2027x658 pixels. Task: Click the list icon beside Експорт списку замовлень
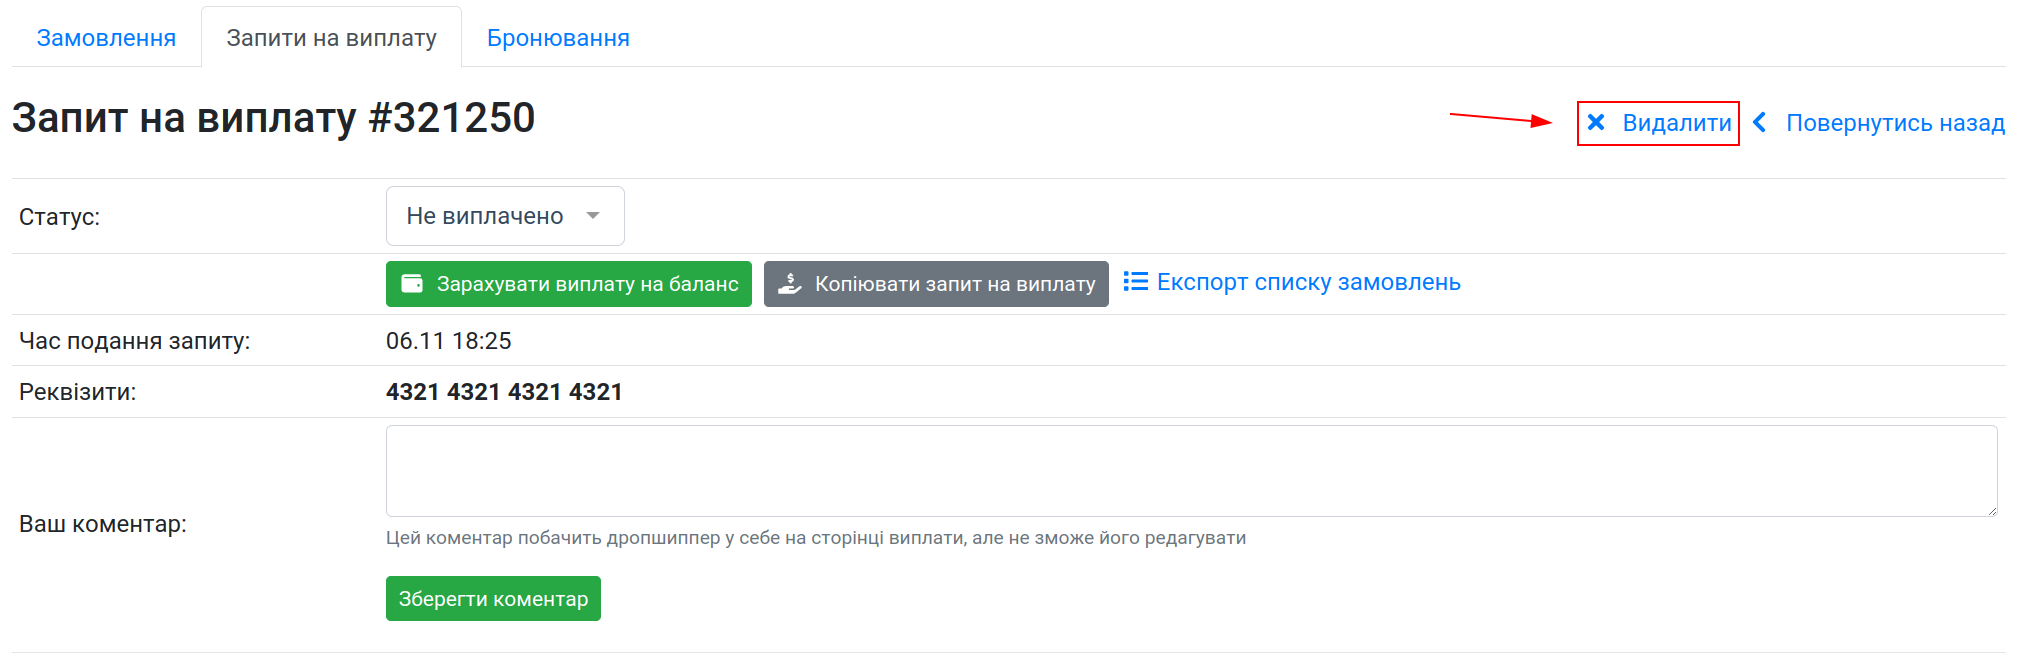pyautogui.click(x=1135, y=282)
